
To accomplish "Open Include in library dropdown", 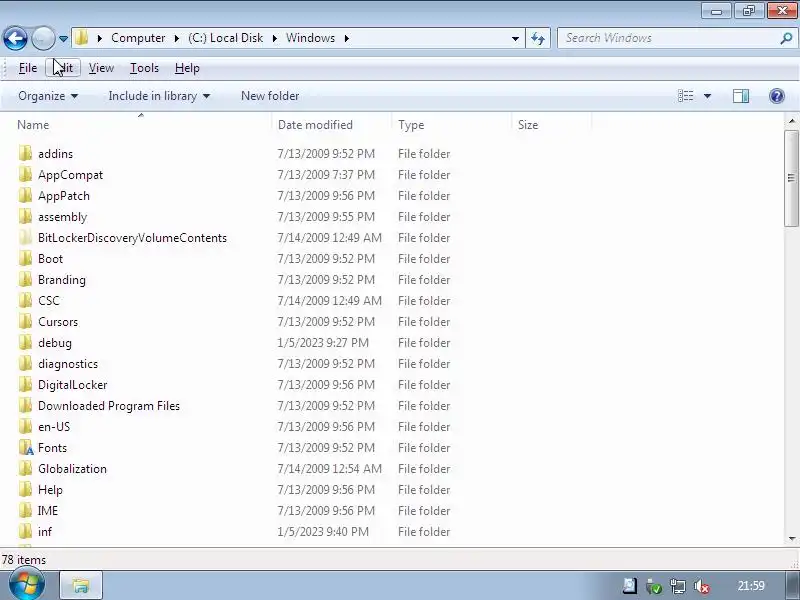I will pos(159,96).
